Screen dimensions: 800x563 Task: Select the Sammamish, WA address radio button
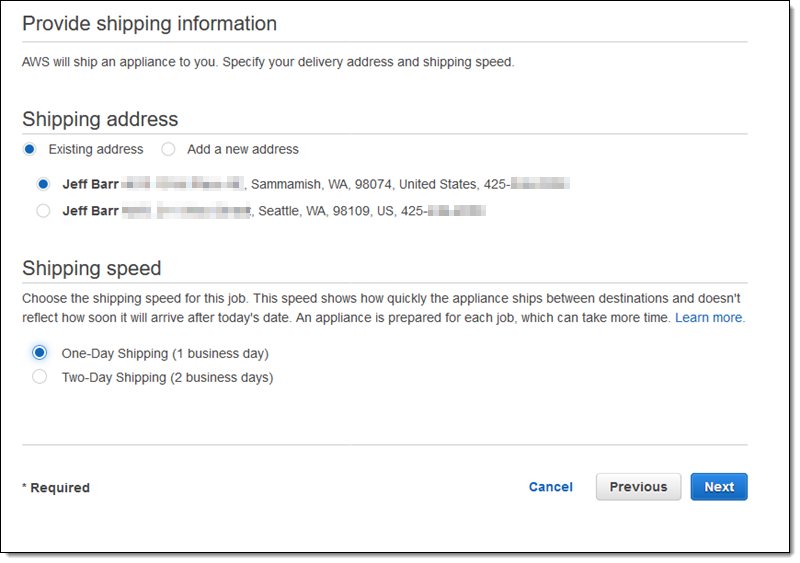43,184
